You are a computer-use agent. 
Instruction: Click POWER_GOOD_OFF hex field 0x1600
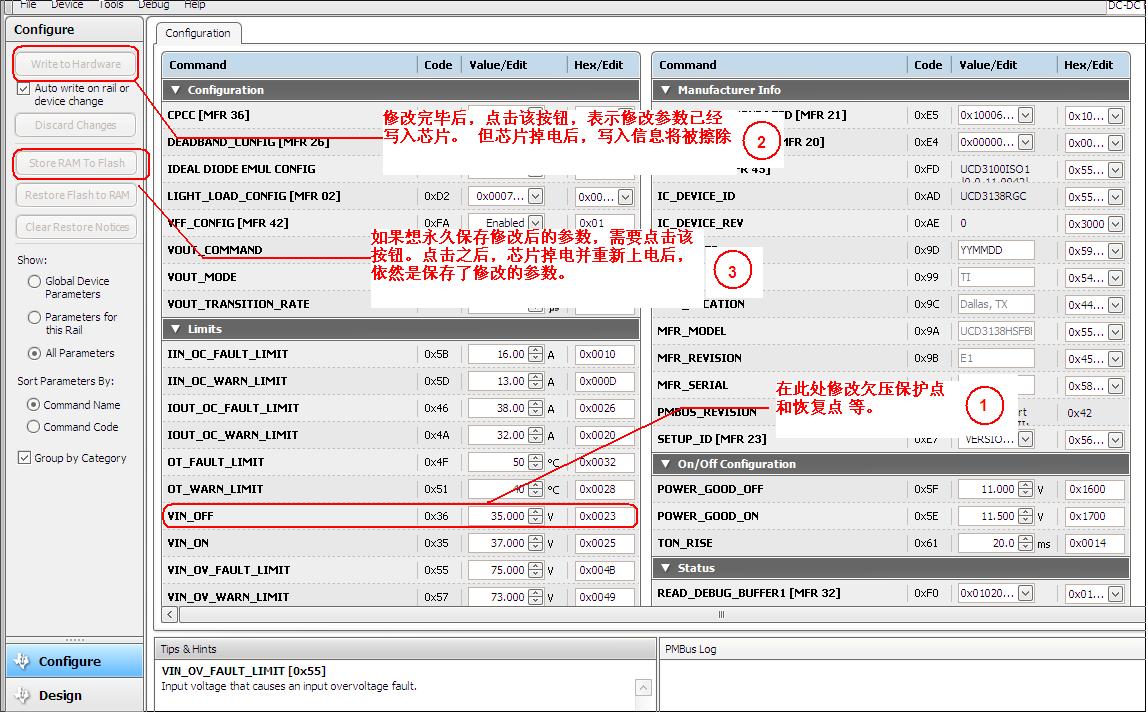click(1095, 489)
